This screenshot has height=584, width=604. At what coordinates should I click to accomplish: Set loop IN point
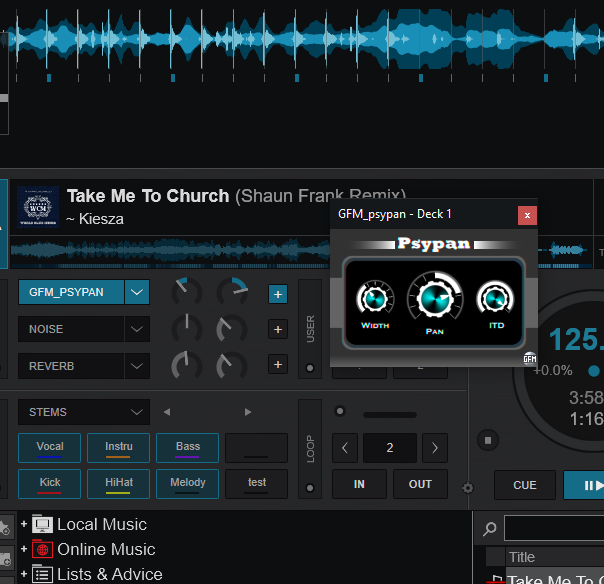pyautogui.click(x=359, y=484)
